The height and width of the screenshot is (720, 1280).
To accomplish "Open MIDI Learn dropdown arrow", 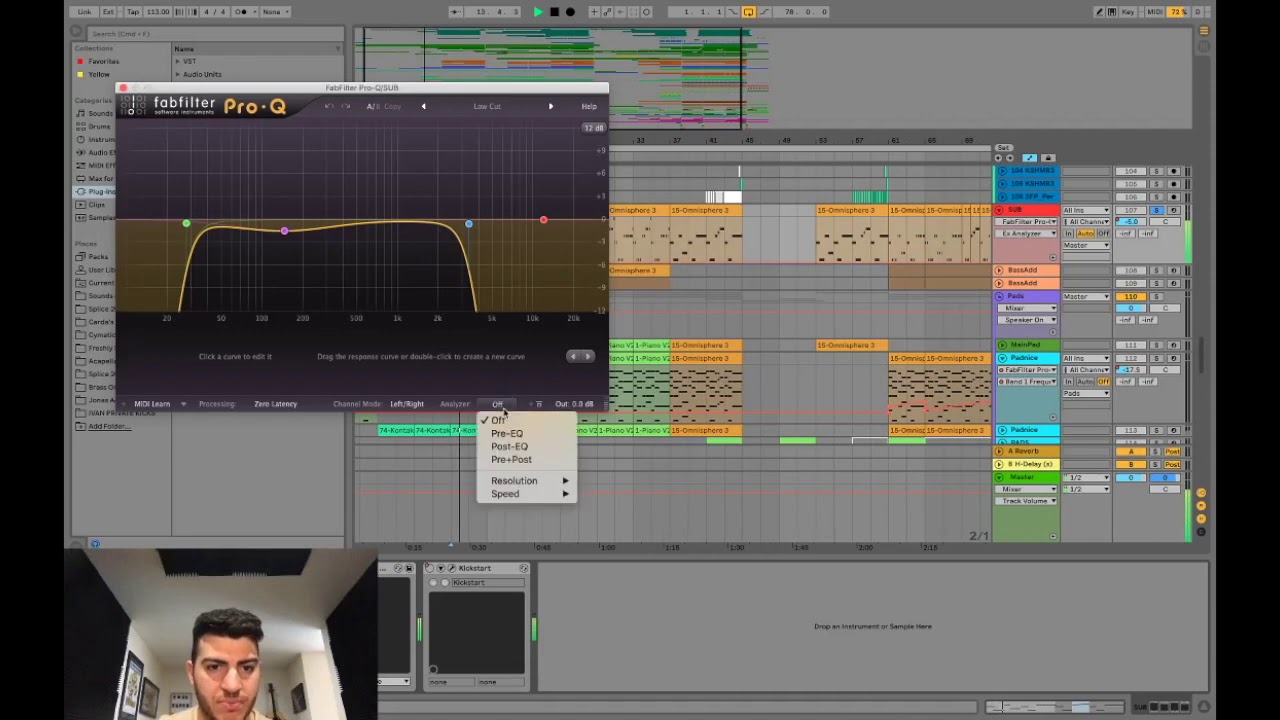I will [x=183, y=404].
